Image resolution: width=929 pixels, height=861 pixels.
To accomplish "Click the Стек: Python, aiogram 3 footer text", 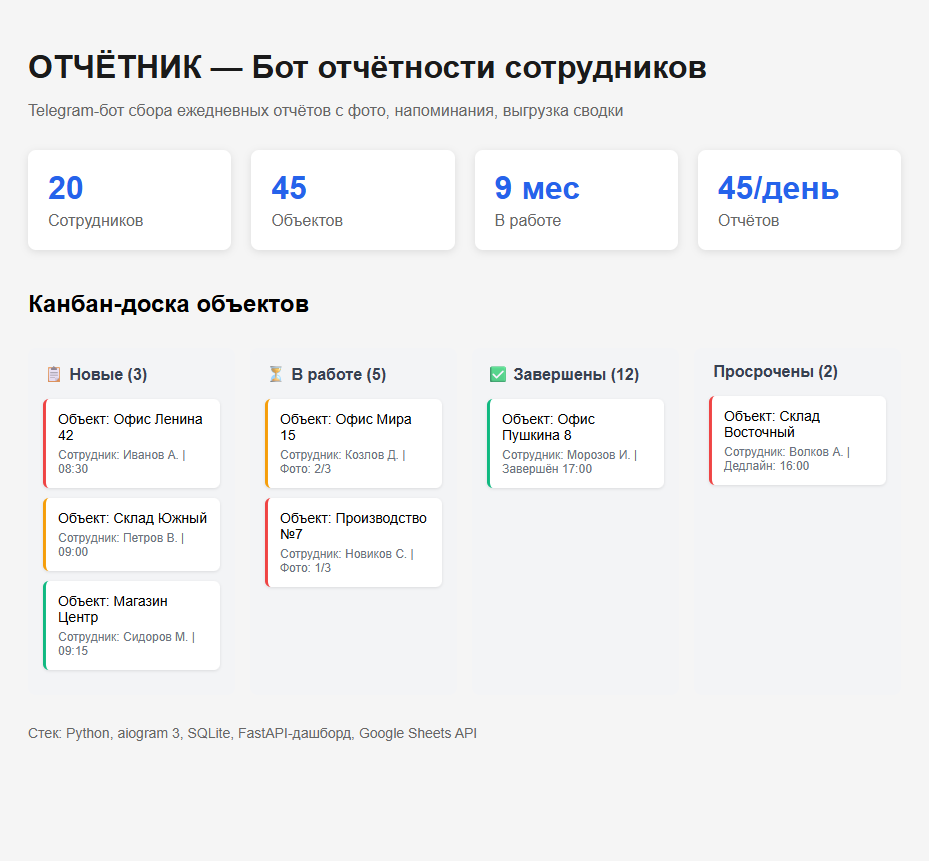I will (x=252, y=733).
